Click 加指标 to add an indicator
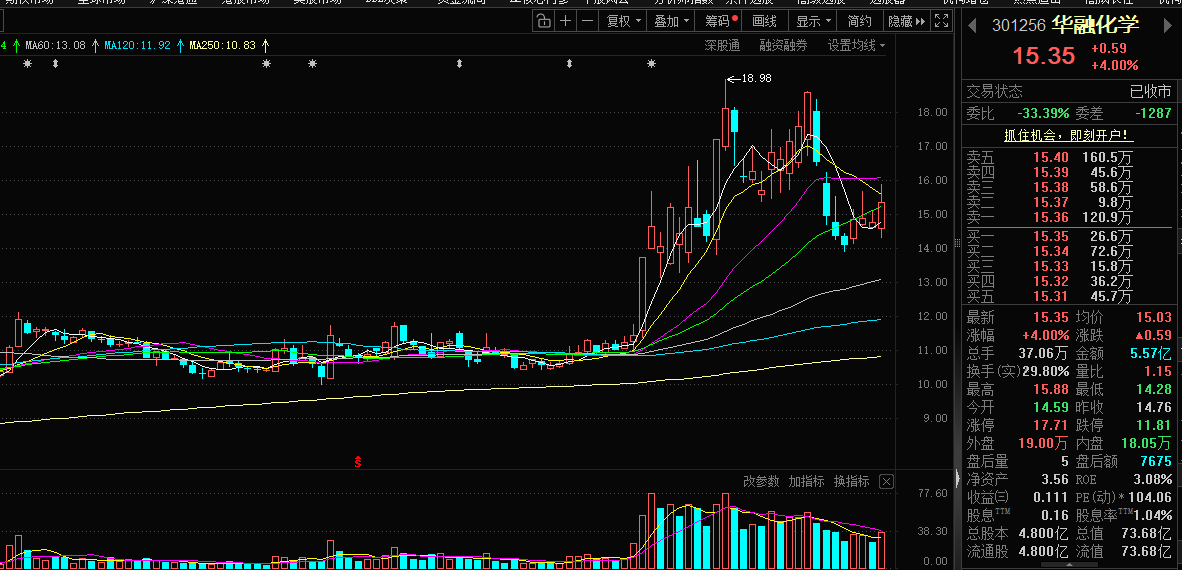The height and width of the screenshot is (570, 1182). click(x=806, y=481)
